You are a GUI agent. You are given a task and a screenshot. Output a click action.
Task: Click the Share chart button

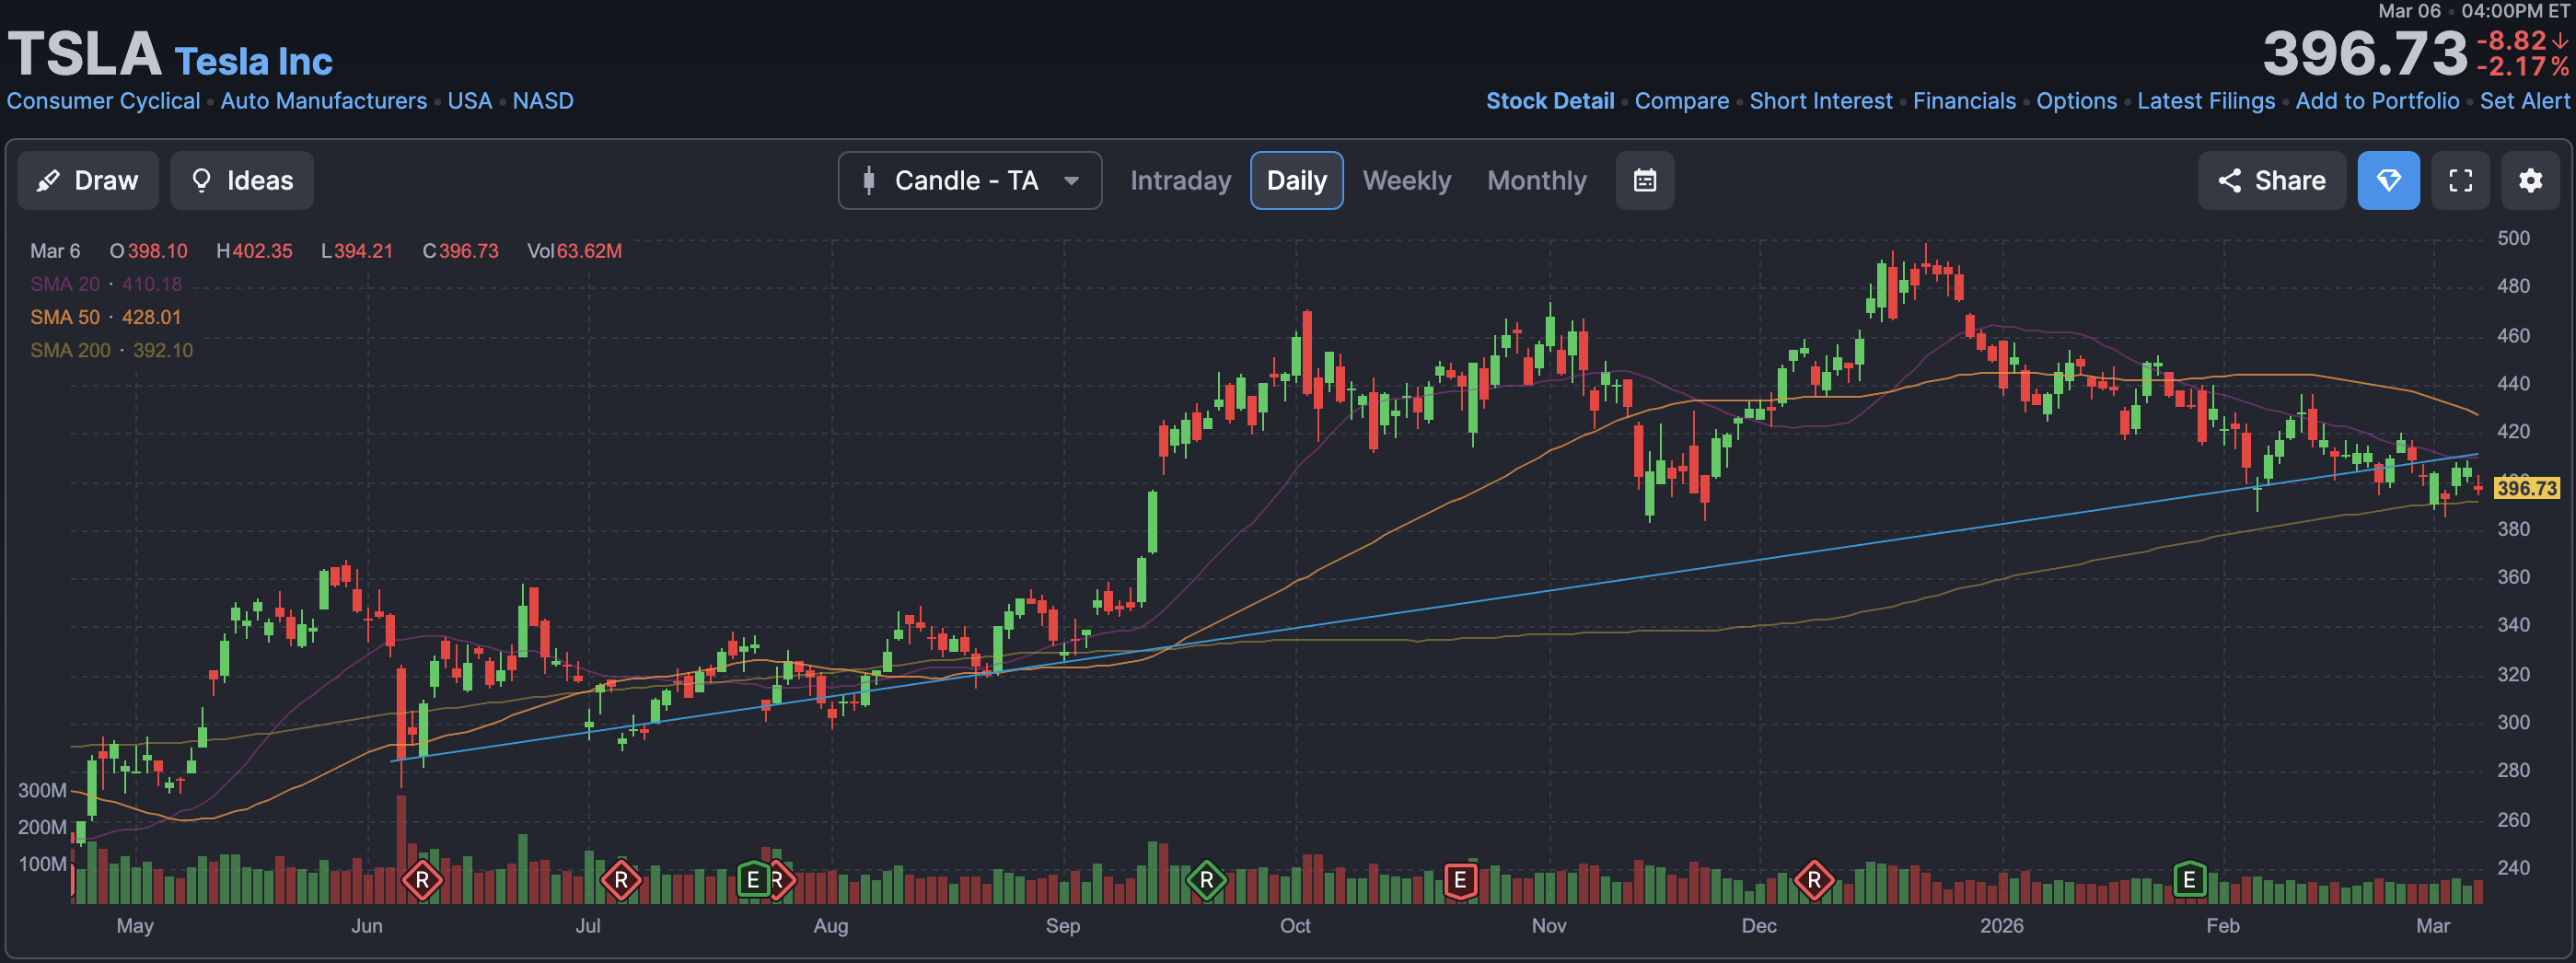point(2271,180)
